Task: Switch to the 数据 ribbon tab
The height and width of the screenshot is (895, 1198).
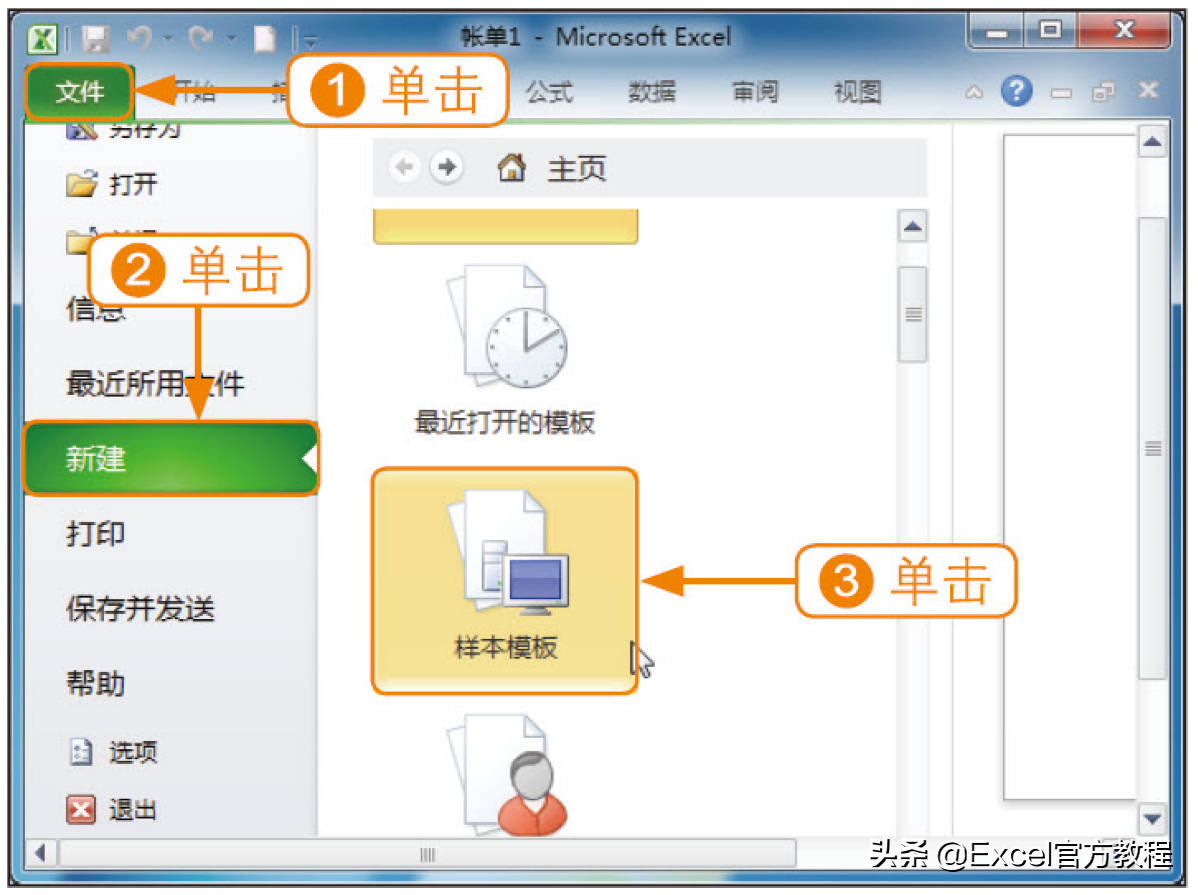Action: 652,92
